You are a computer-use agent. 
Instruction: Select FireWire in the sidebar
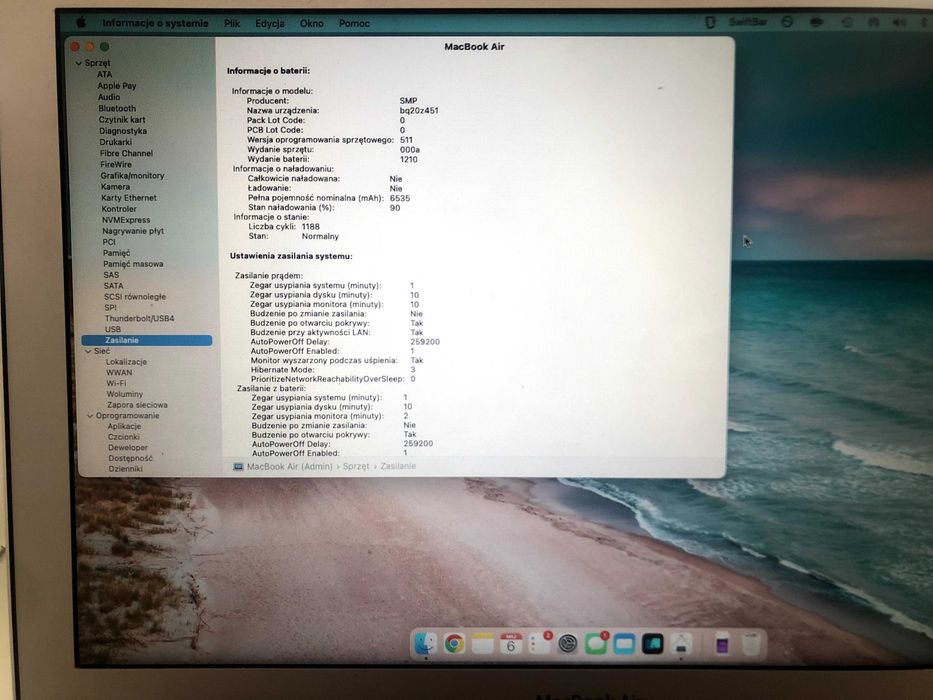(x=116, y=164)
